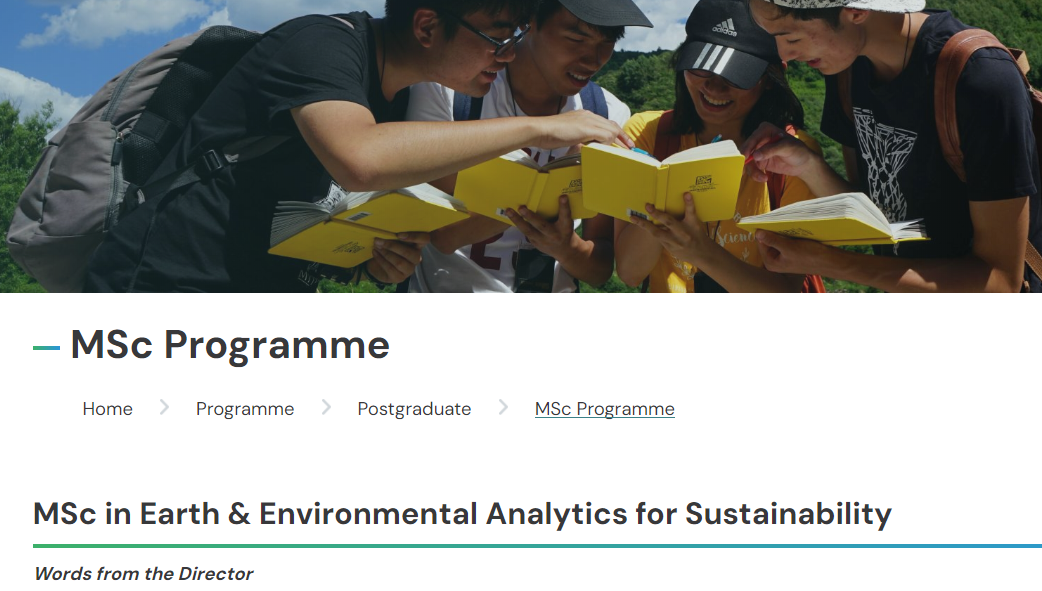Screen dimensions: 1042x591
Task: Select the Words from the Director subheading
Action: (143, 574)
